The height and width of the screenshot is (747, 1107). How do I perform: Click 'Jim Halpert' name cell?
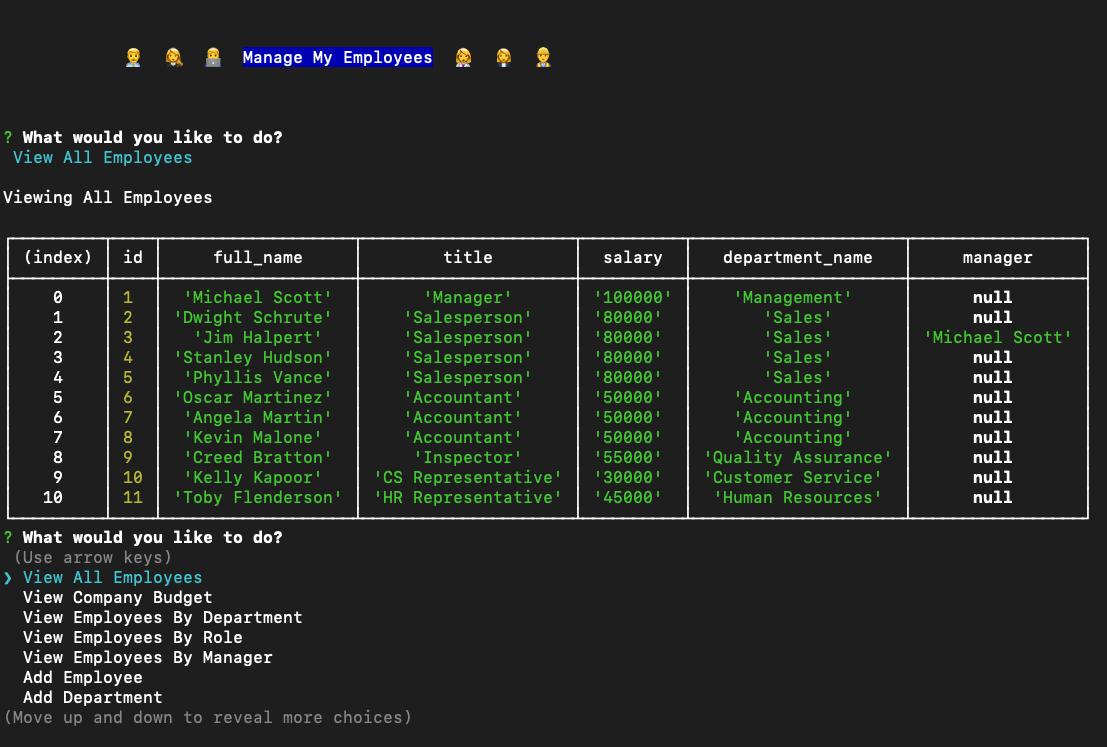258,337
